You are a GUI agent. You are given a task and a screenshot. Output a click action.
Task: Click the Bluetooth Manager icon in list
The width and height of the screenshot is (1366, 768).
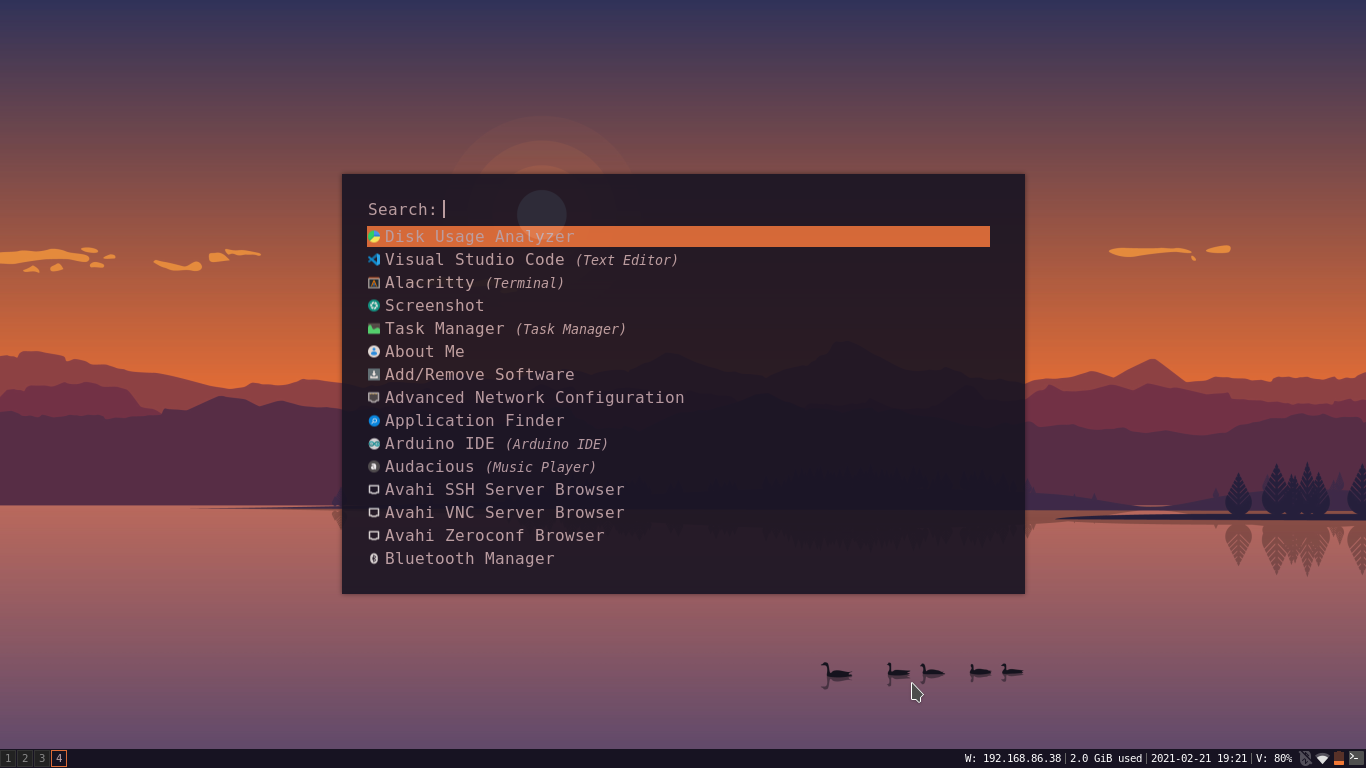(x=374, y=559)
